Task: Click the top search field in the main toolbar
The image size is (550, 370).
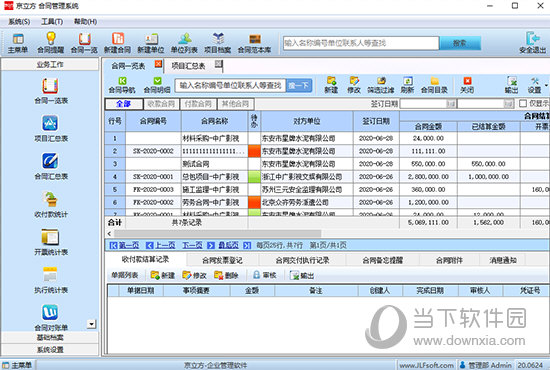Action: [361, 43]
